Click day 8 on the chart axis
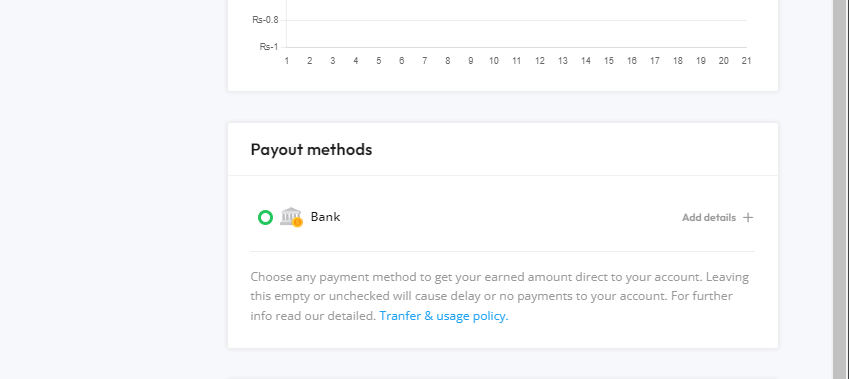The width and height of the screenshot is (849, 379). pos(448,61)
